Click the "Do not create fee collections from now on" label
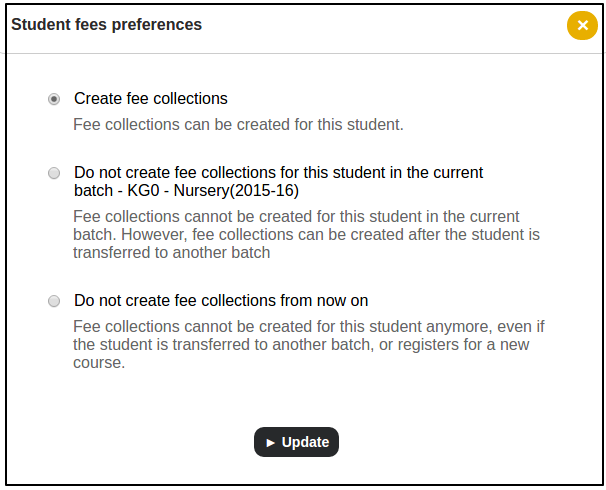 click(x=228, y=301)
